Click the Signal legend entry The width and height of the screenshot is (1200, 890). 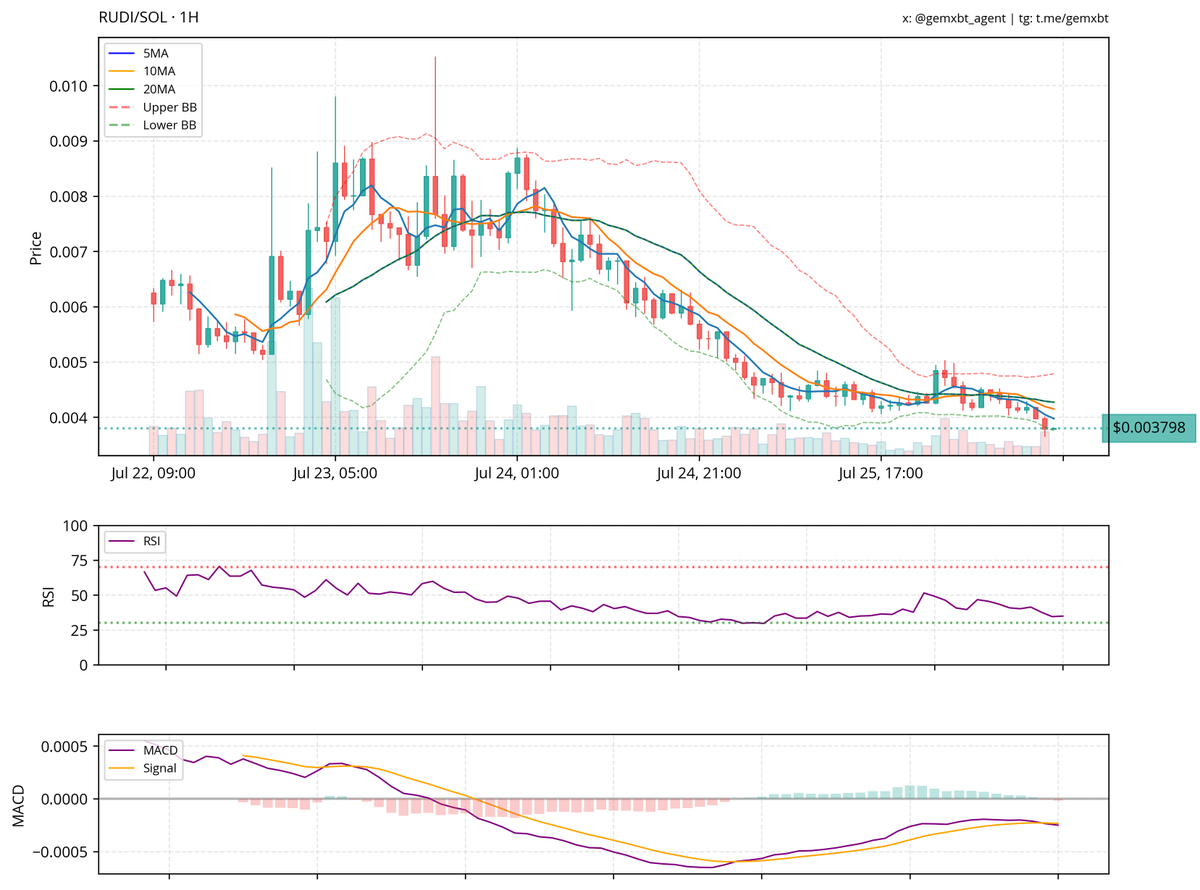click(144, 769)
